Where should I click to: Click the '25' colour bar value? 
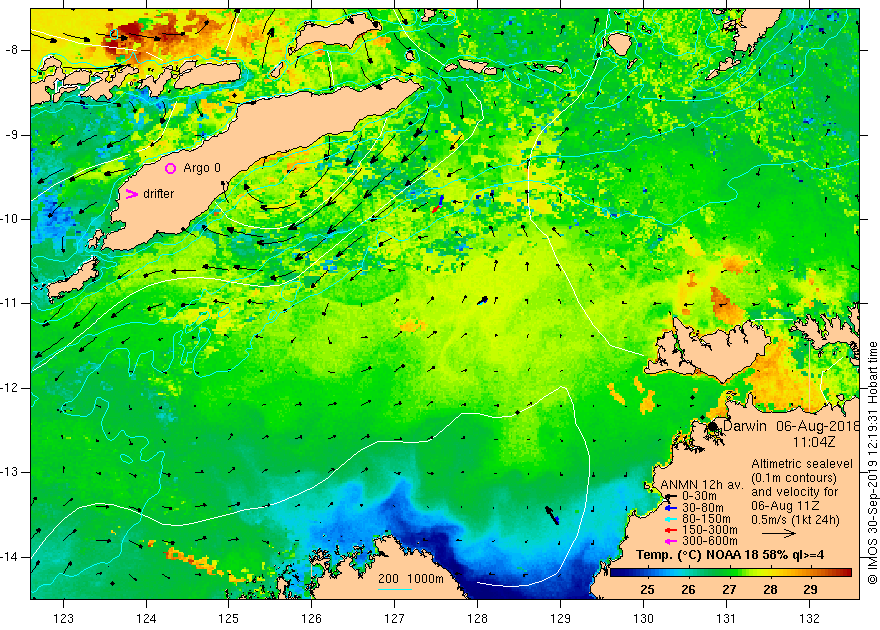pyautogui.click(x=647, y=590)
